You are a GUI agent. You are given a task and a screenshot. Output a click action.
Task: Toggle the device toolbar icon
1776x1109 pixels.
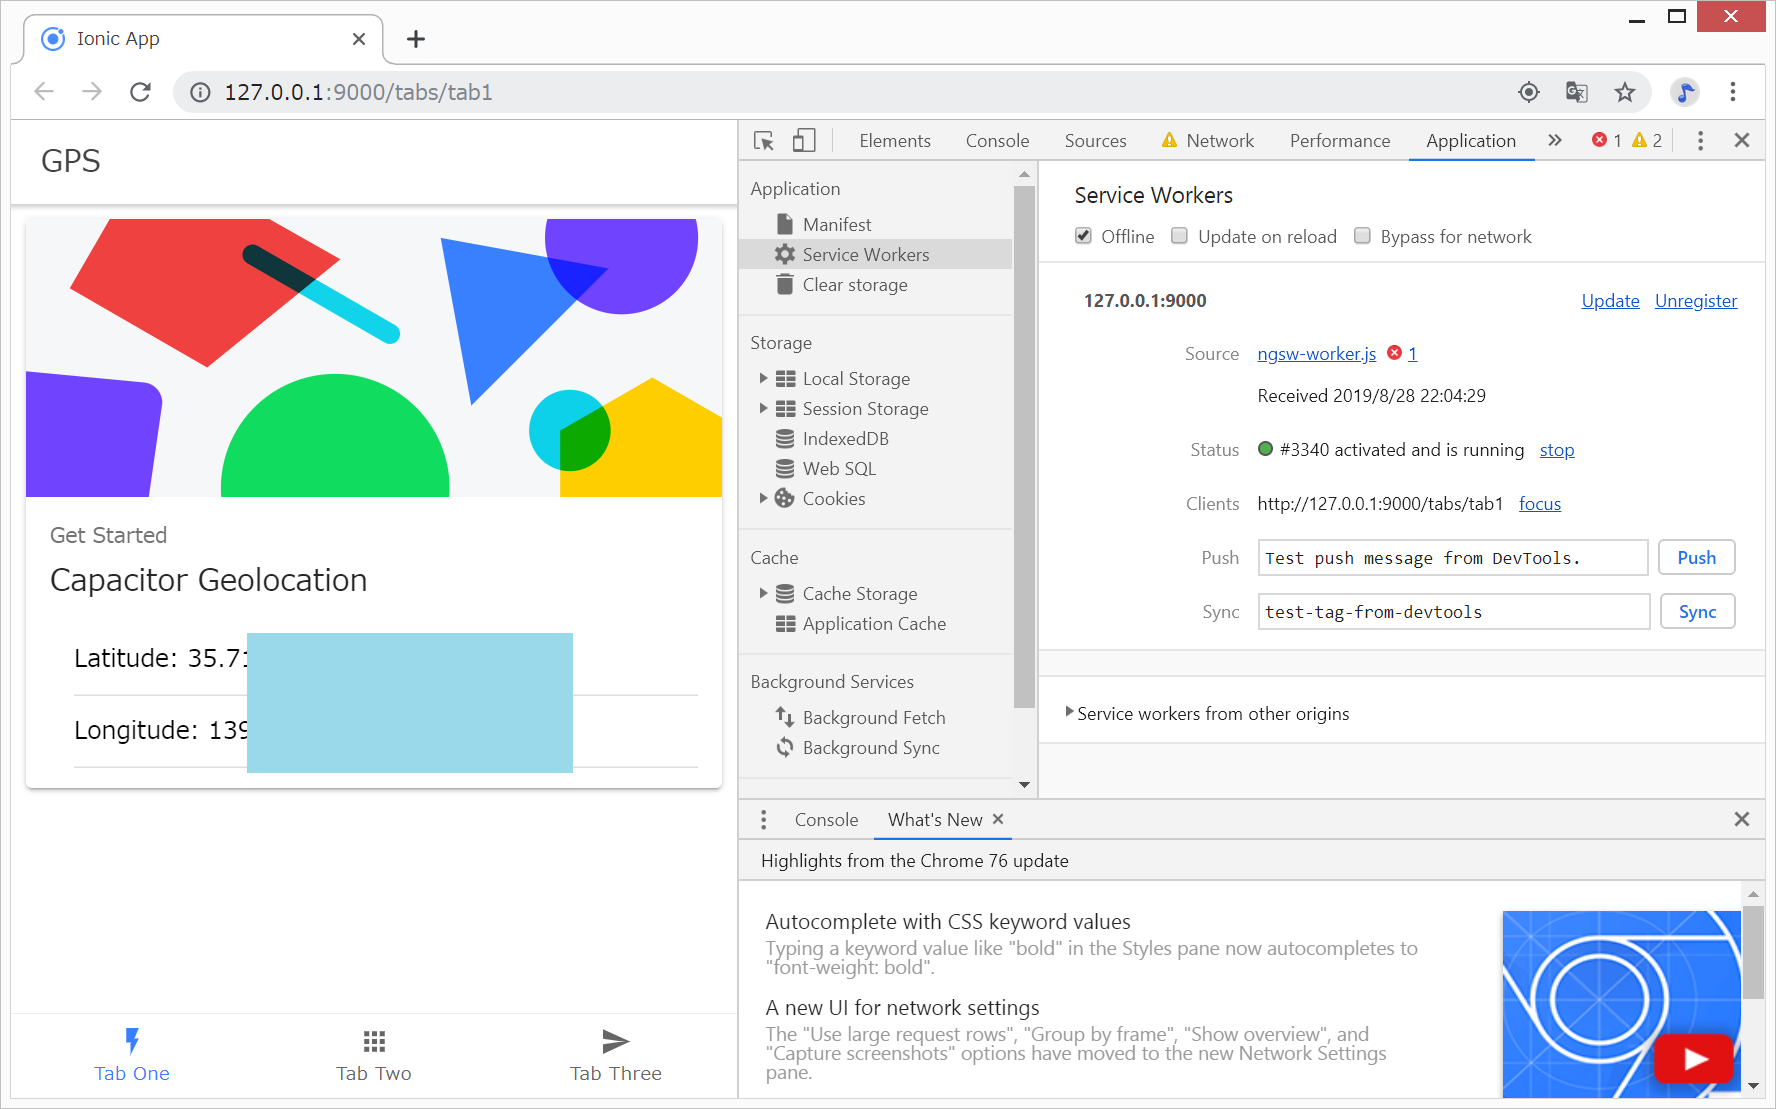click(x=804, y=141)
